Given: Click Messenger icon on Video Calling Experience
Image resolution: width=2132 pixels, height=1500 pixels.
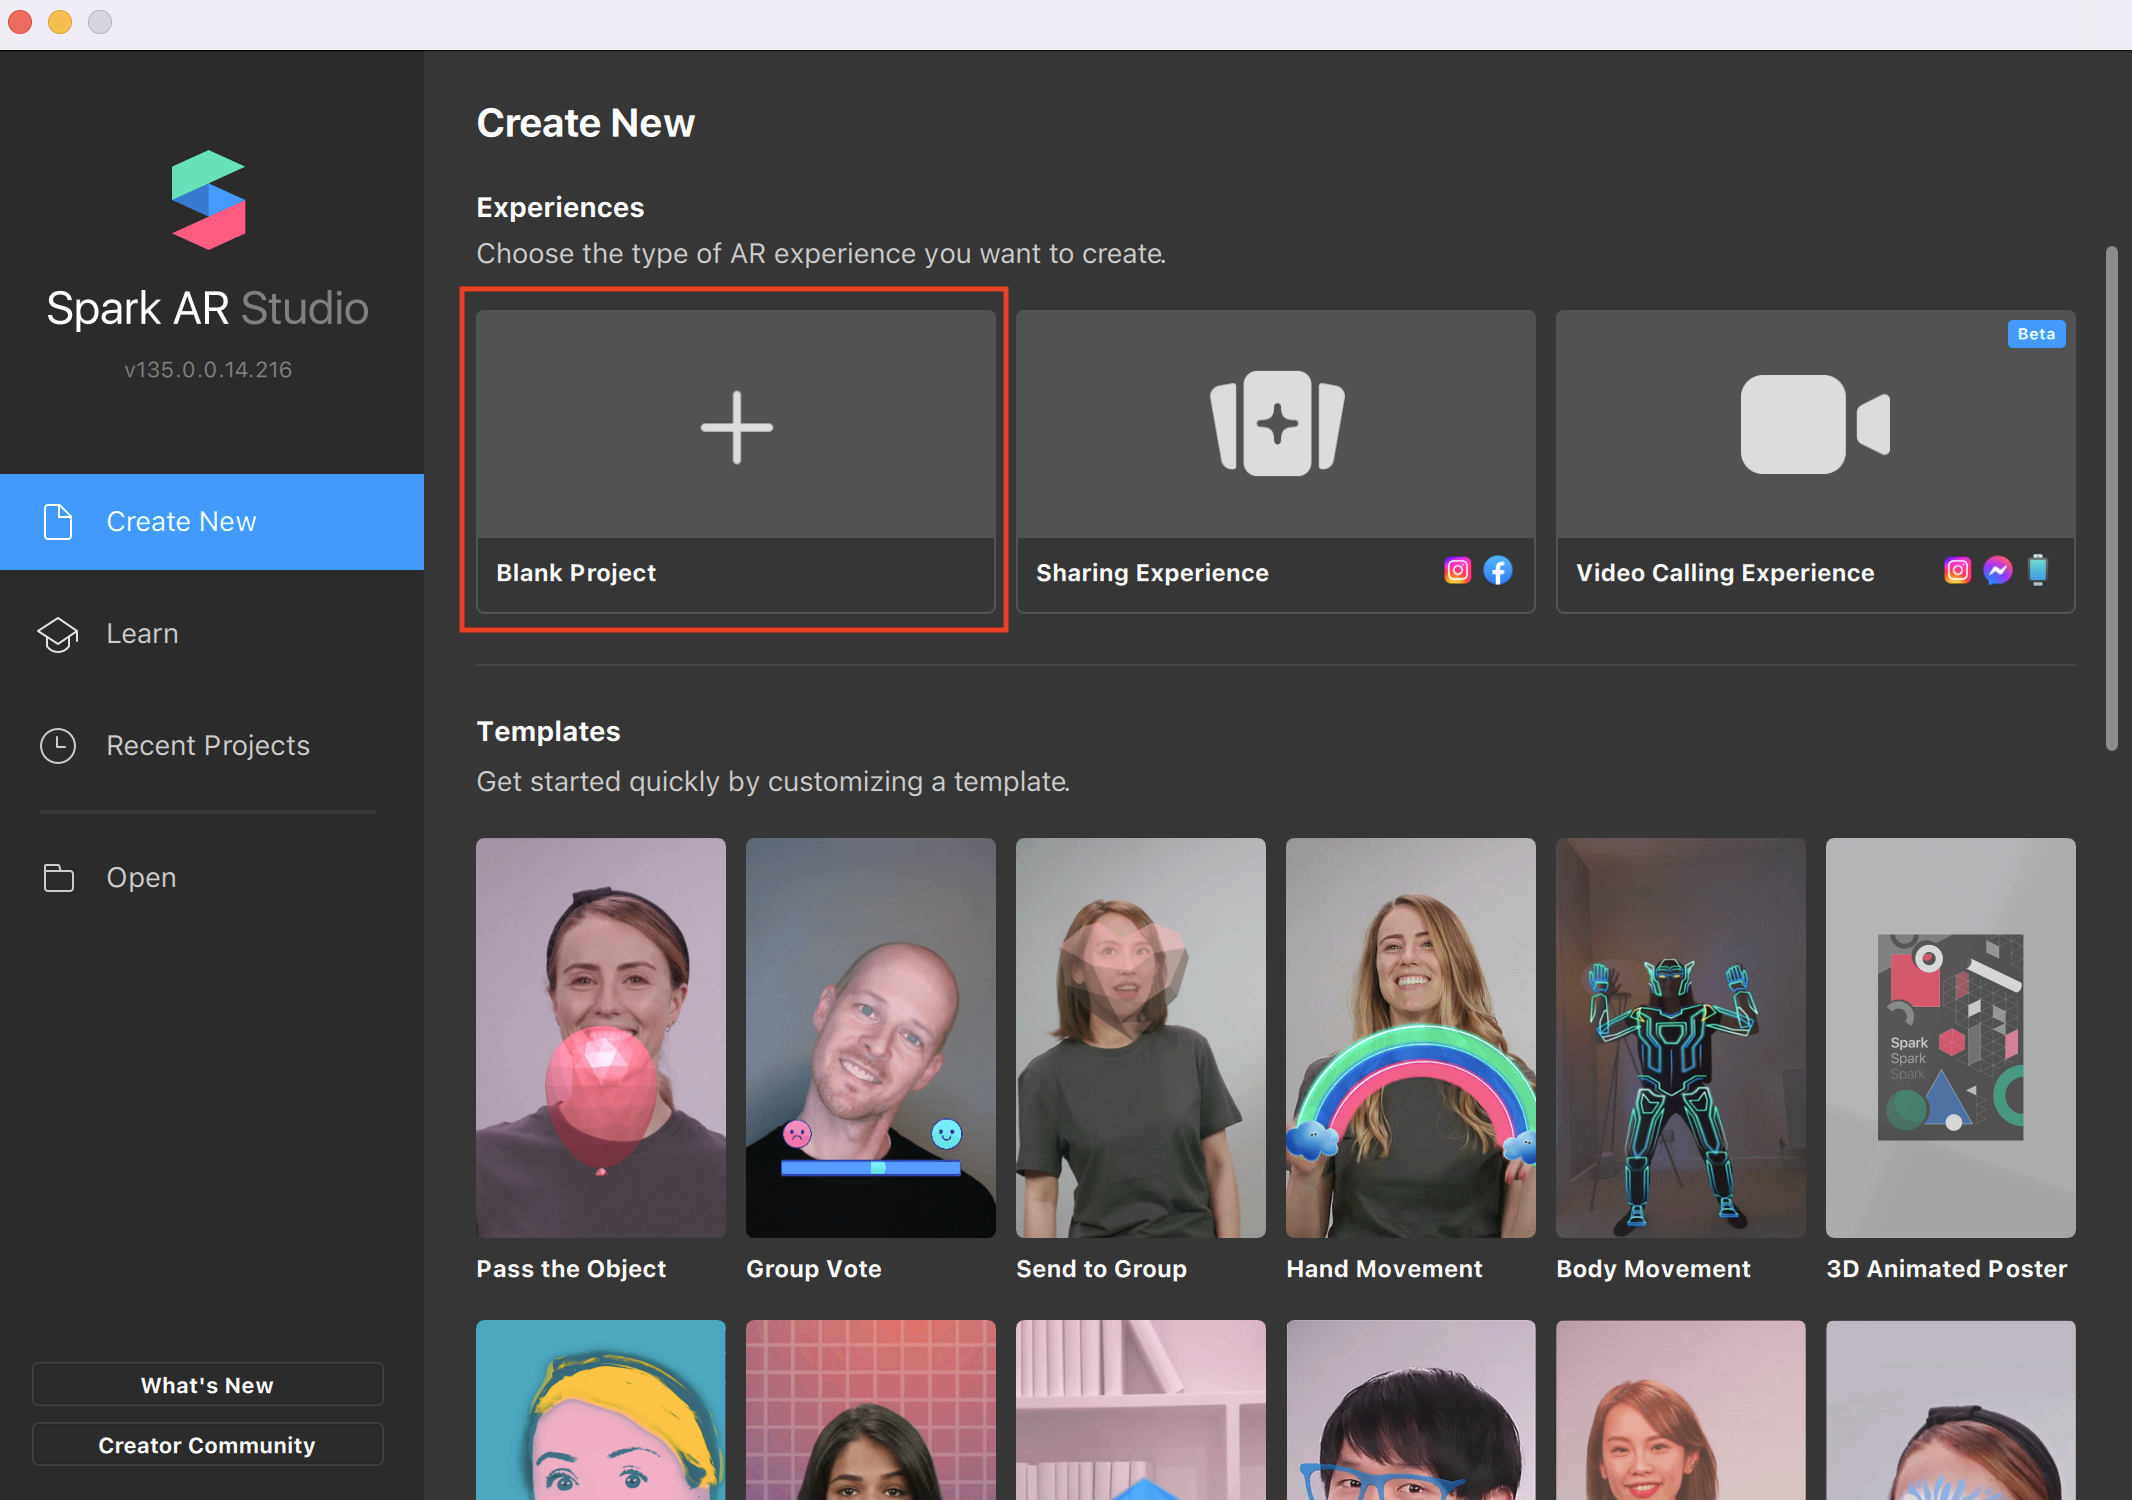Looking at the screenshot, I should coord(1997,571).
